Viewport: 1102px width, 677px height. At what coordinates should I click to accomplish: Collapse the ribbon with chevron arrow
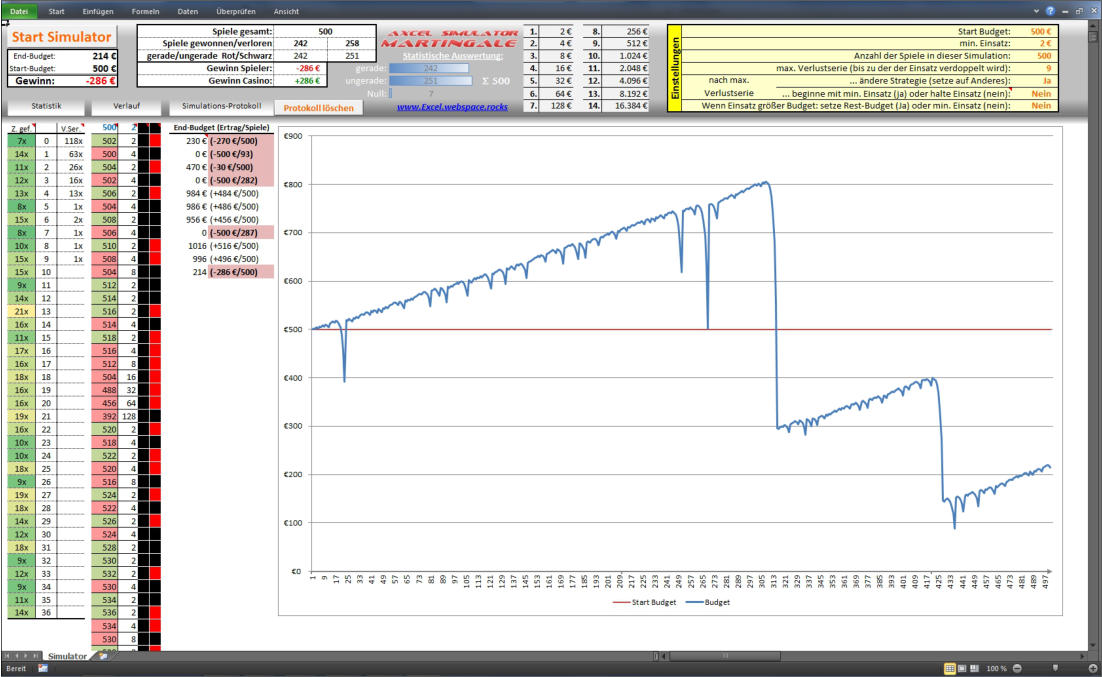(x=1037, y=10)
